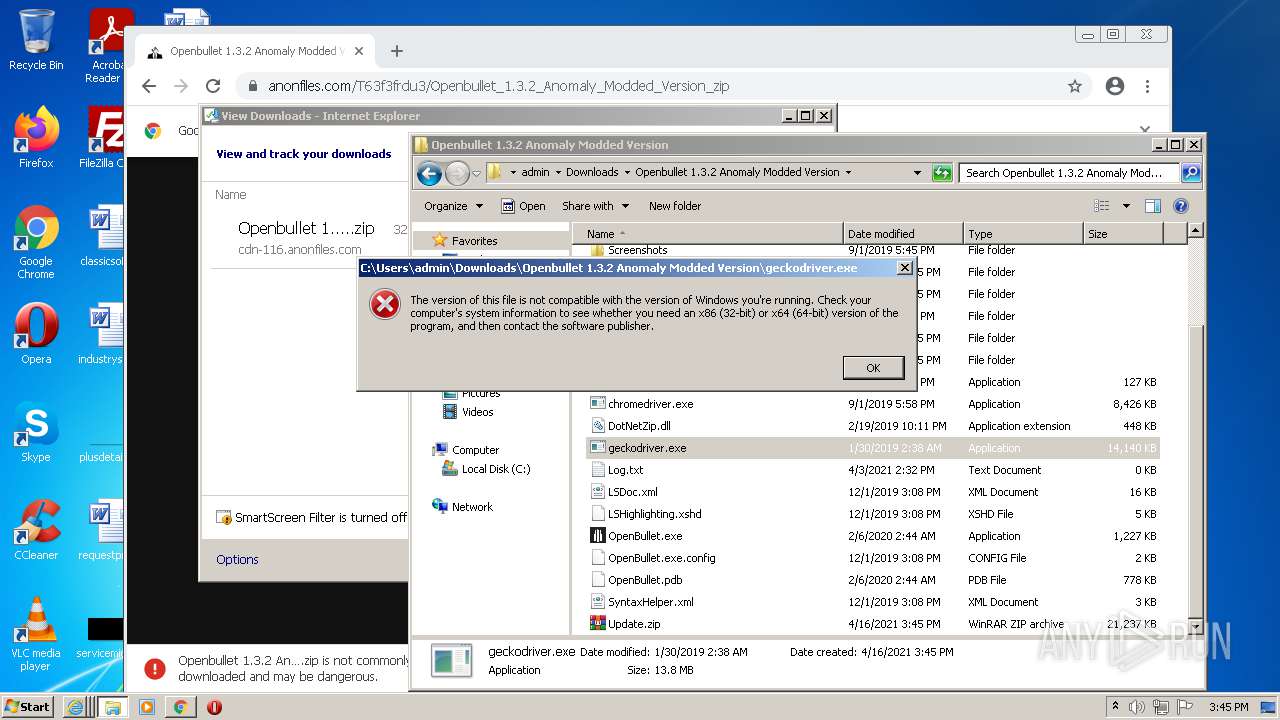Open Explorer help icon
This screenshot has height=720, width=1280.
click(x=1180, y=206)
